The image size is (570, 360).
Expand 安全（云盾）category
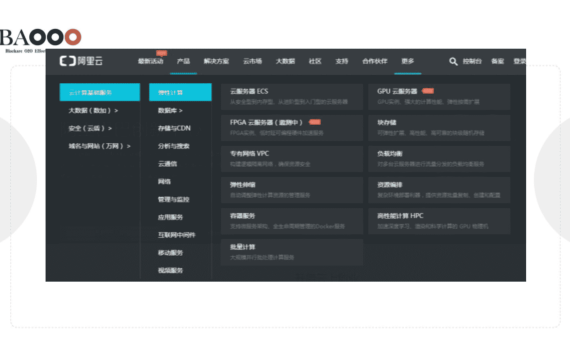point(90,128)
